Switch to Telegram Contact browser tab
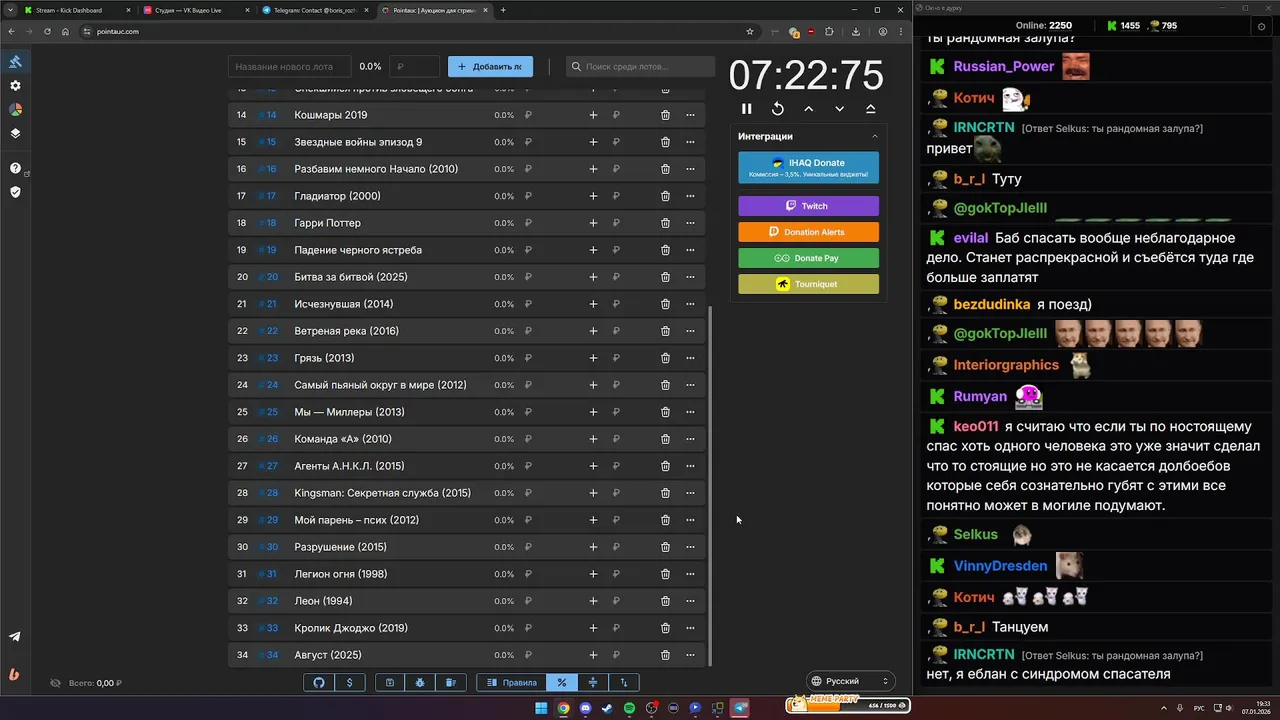The image size is (1280, 720). point(315,10)
